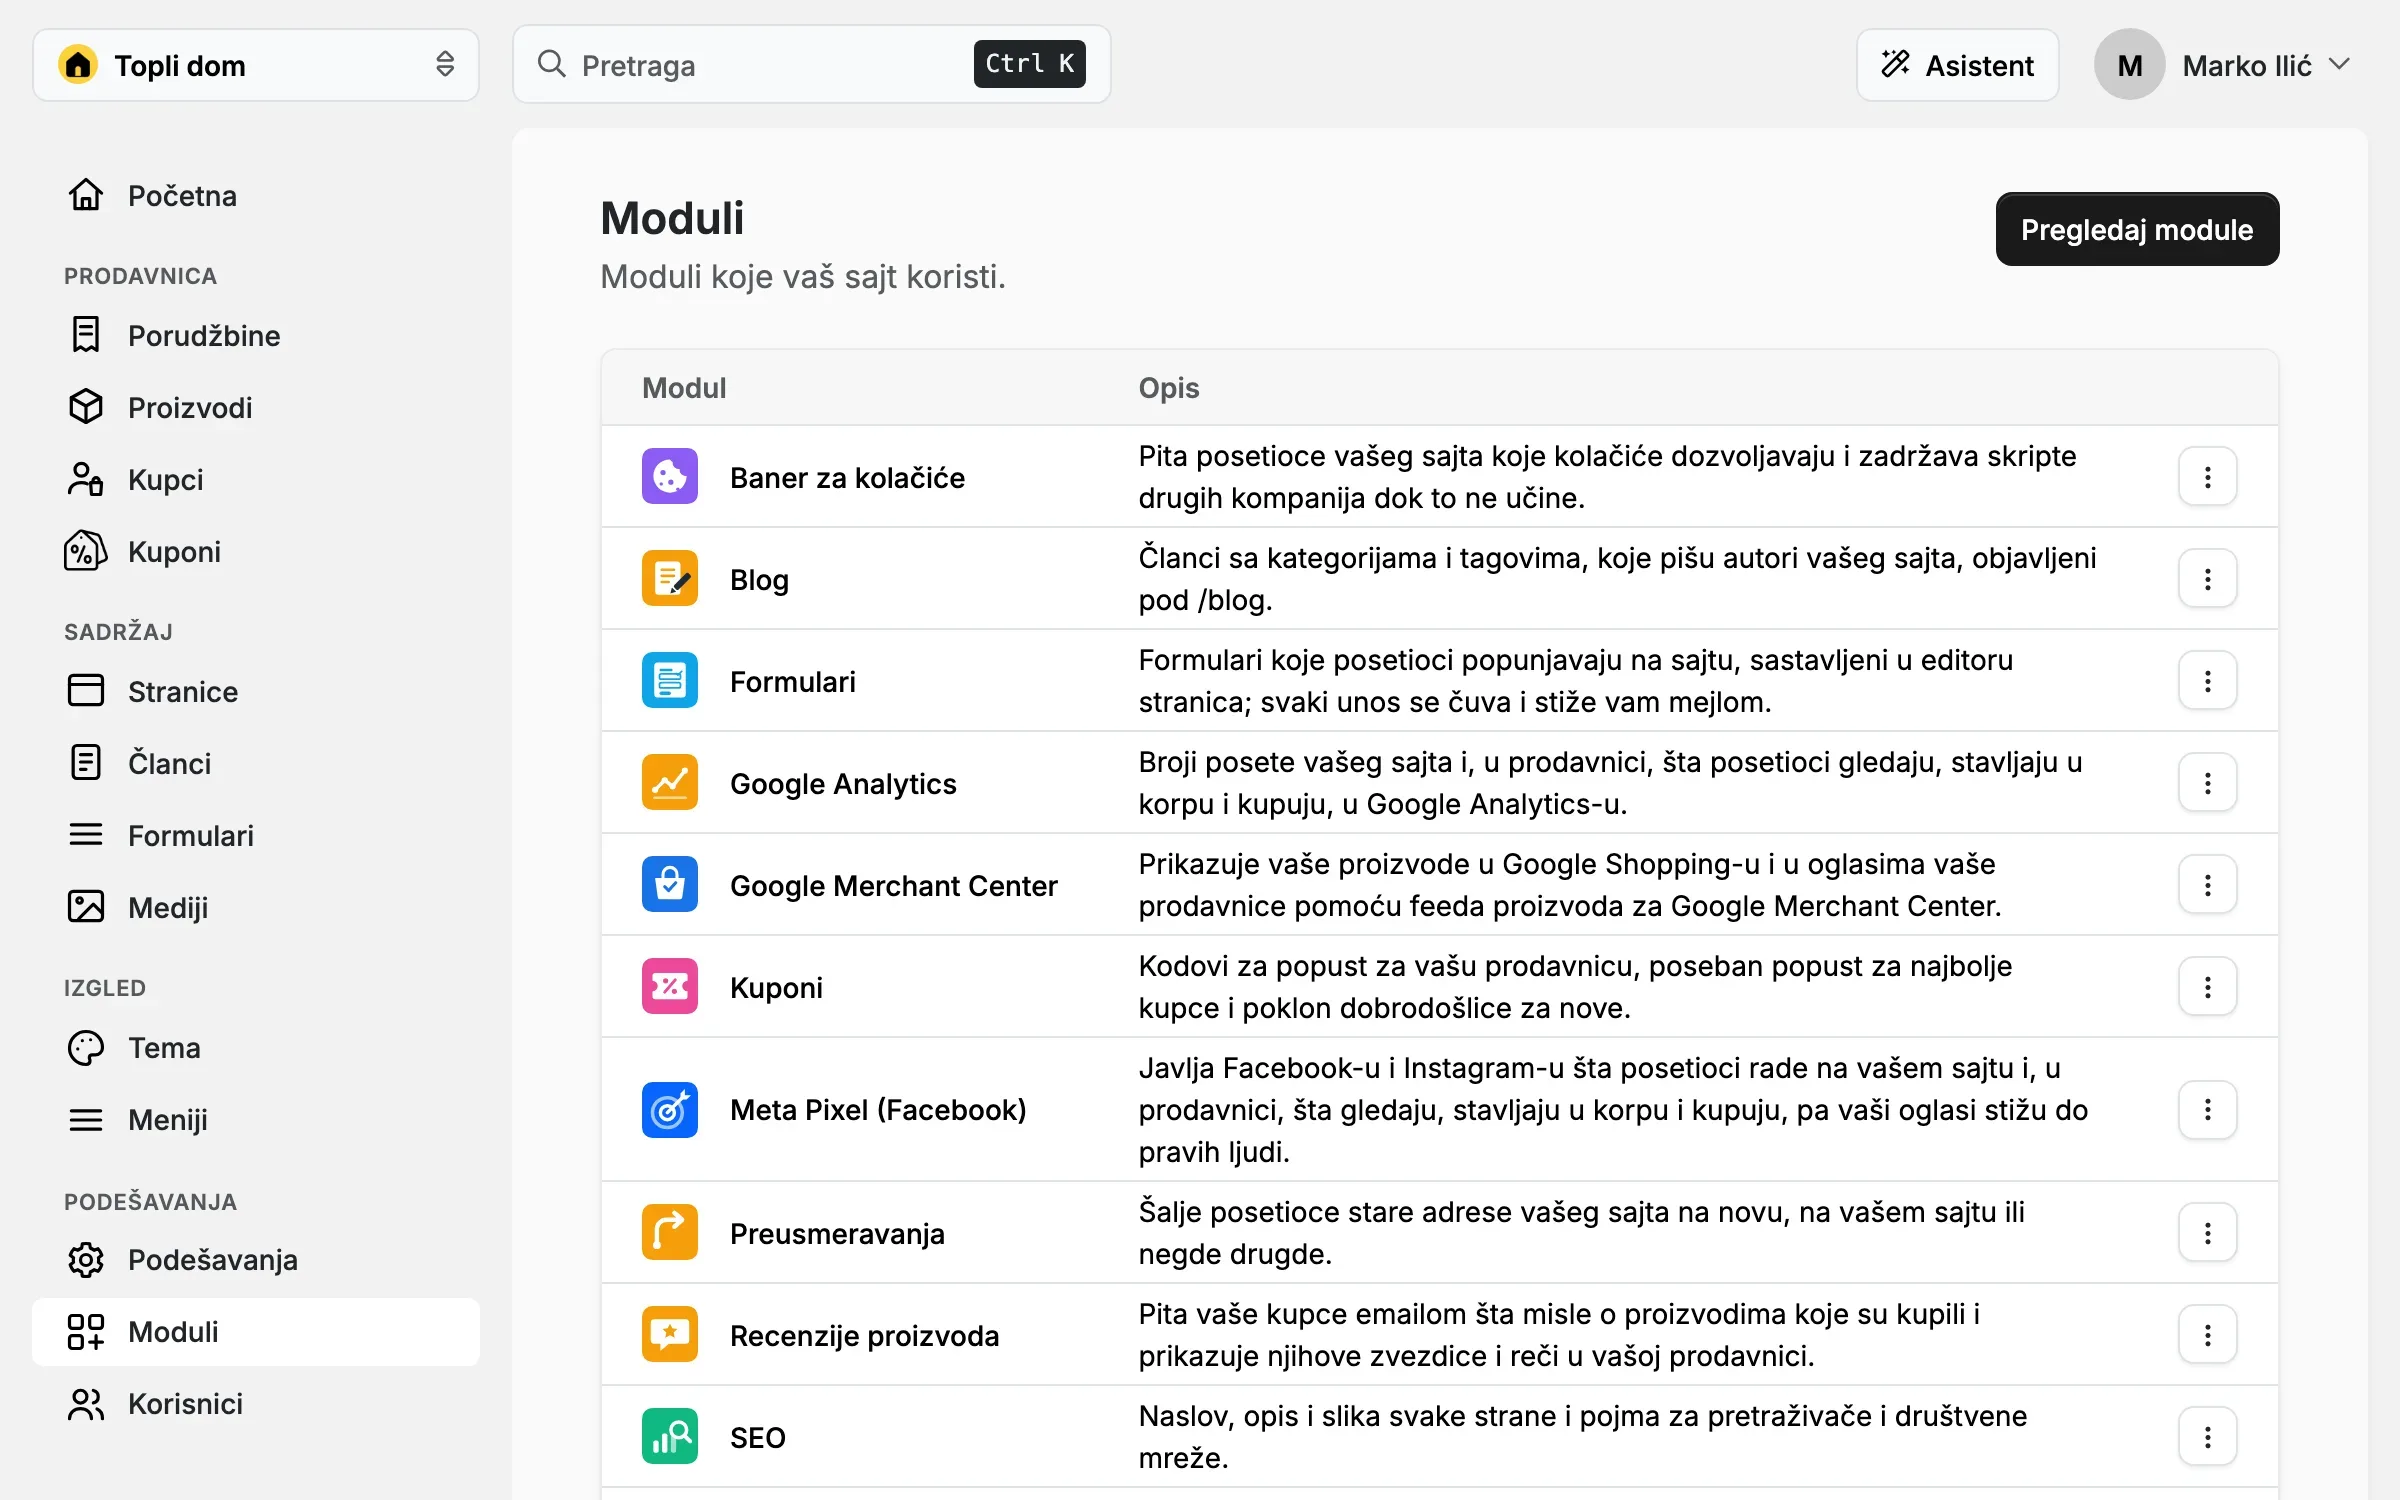The height and width of the screenshot is (1500, 2400).
Task: Click the green SEO module icon
Action: click(x=669, y=1437)
